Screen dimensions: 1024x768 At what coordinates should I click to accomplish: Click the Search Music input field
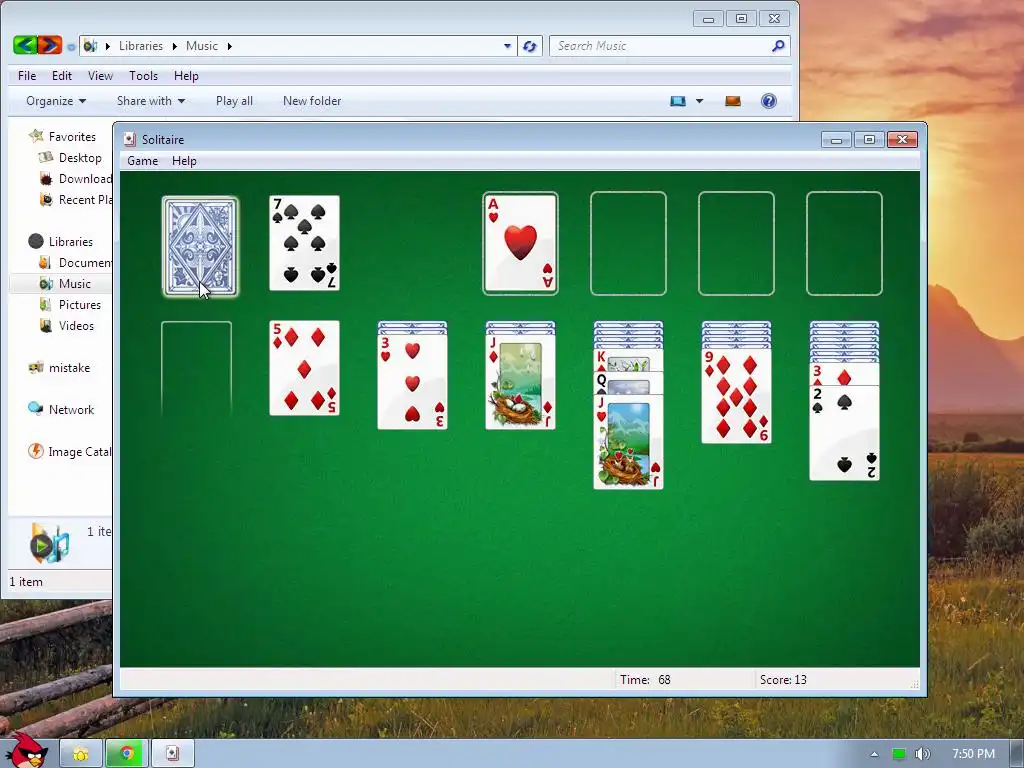coord(660,46)
